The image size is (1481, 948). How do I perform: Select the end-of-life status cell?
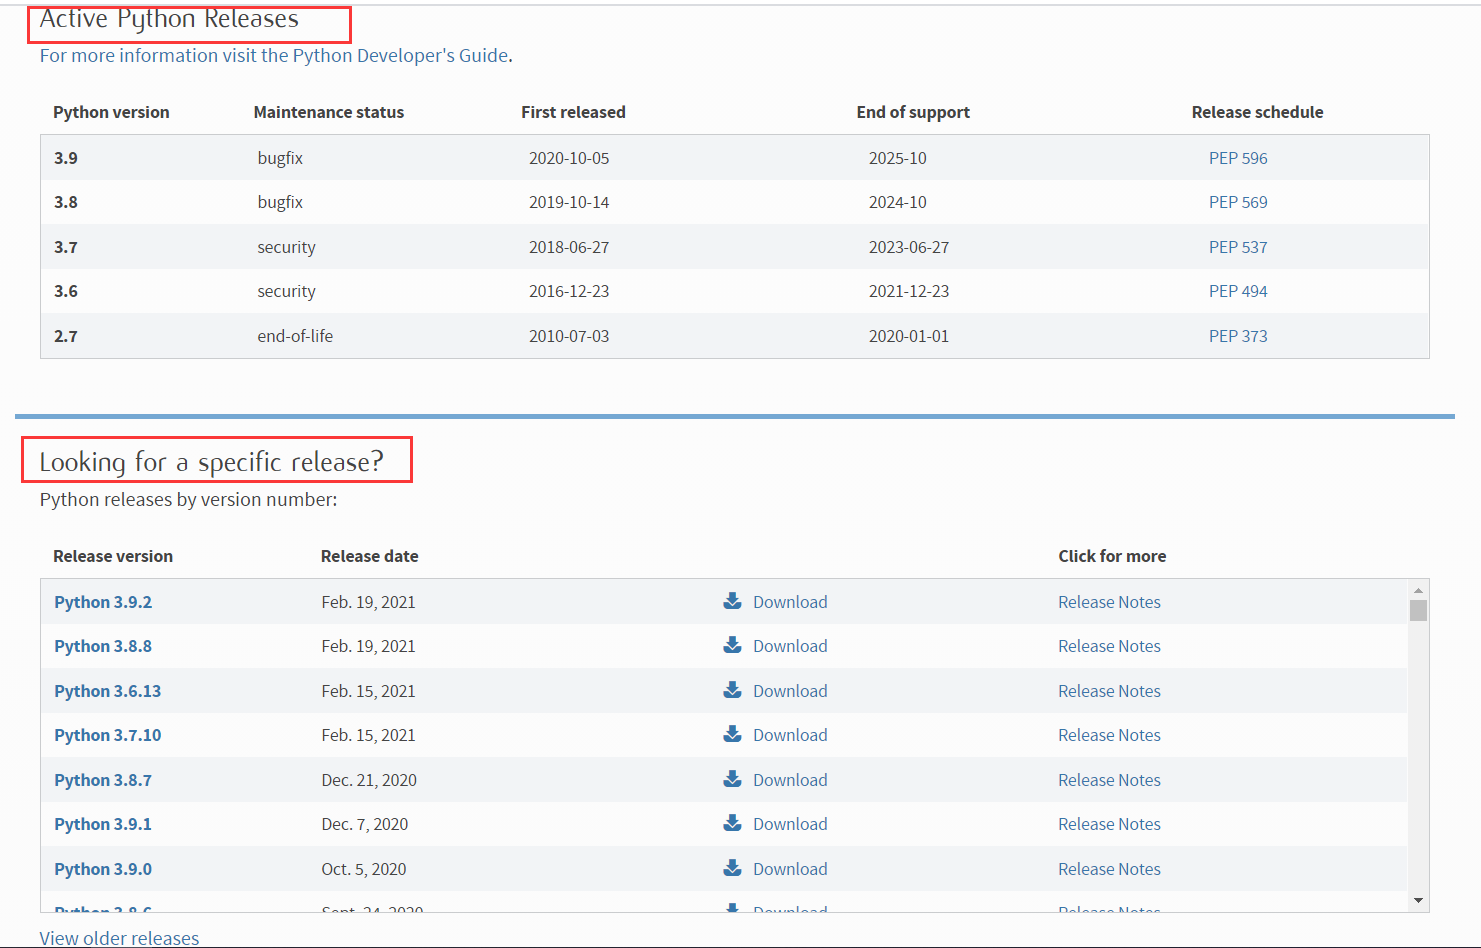click(295, 336)
